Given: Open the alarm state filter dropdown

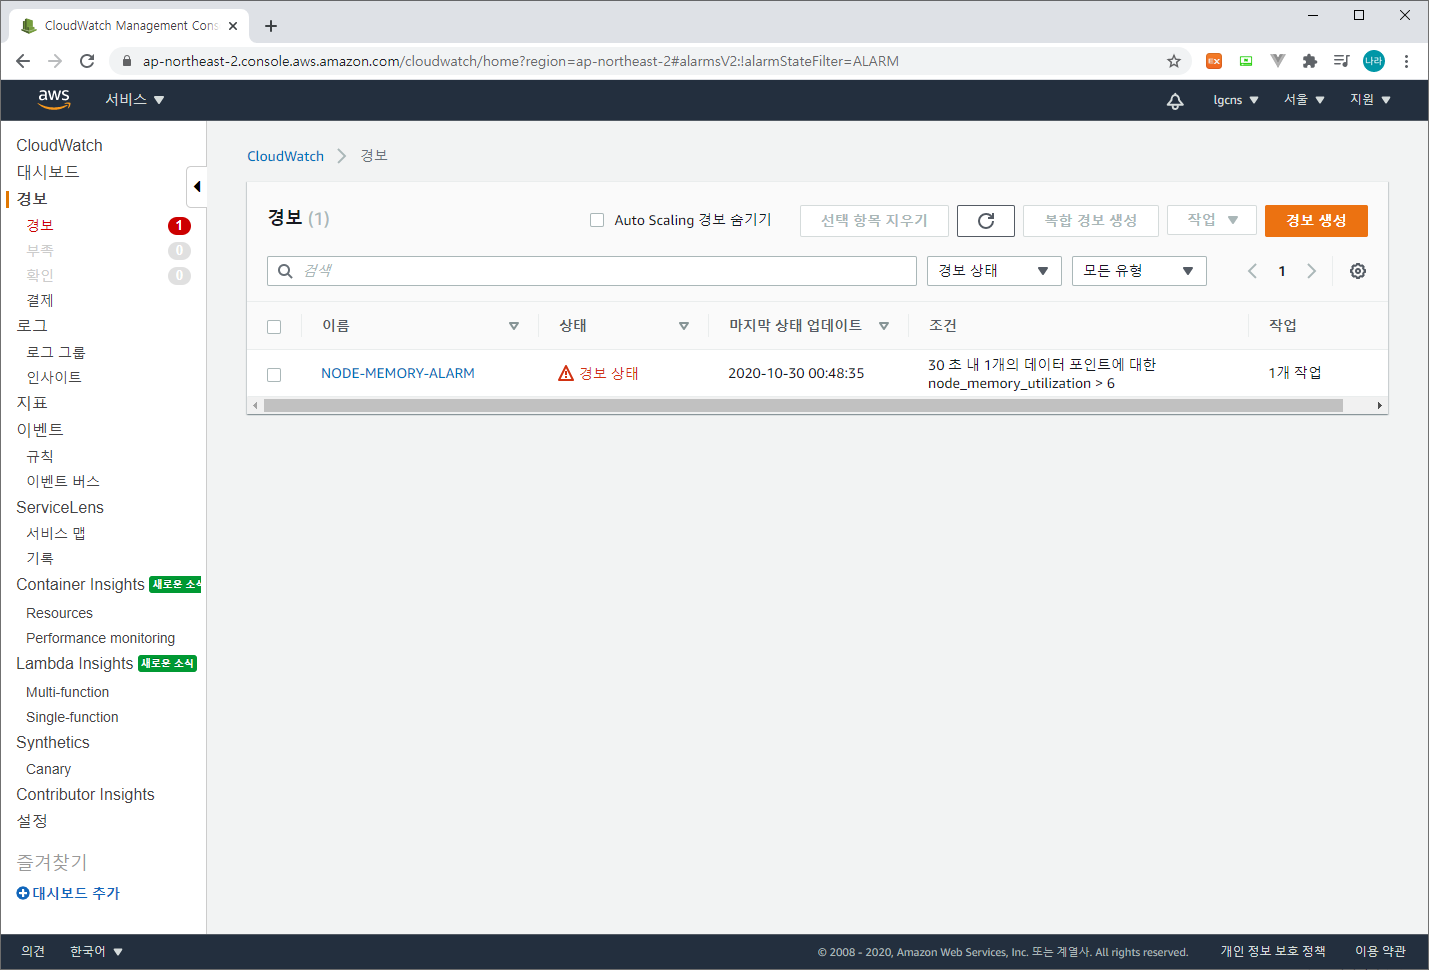Looking at the screenshot, I should pyautogui.click(x=994, y=271).
